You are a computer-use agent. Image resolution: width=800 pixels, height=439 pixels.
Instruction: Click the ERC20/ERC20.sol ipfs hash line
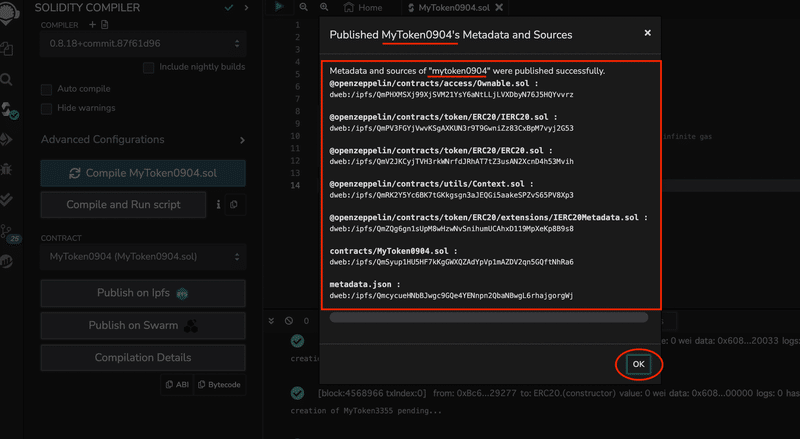[451, 161]
